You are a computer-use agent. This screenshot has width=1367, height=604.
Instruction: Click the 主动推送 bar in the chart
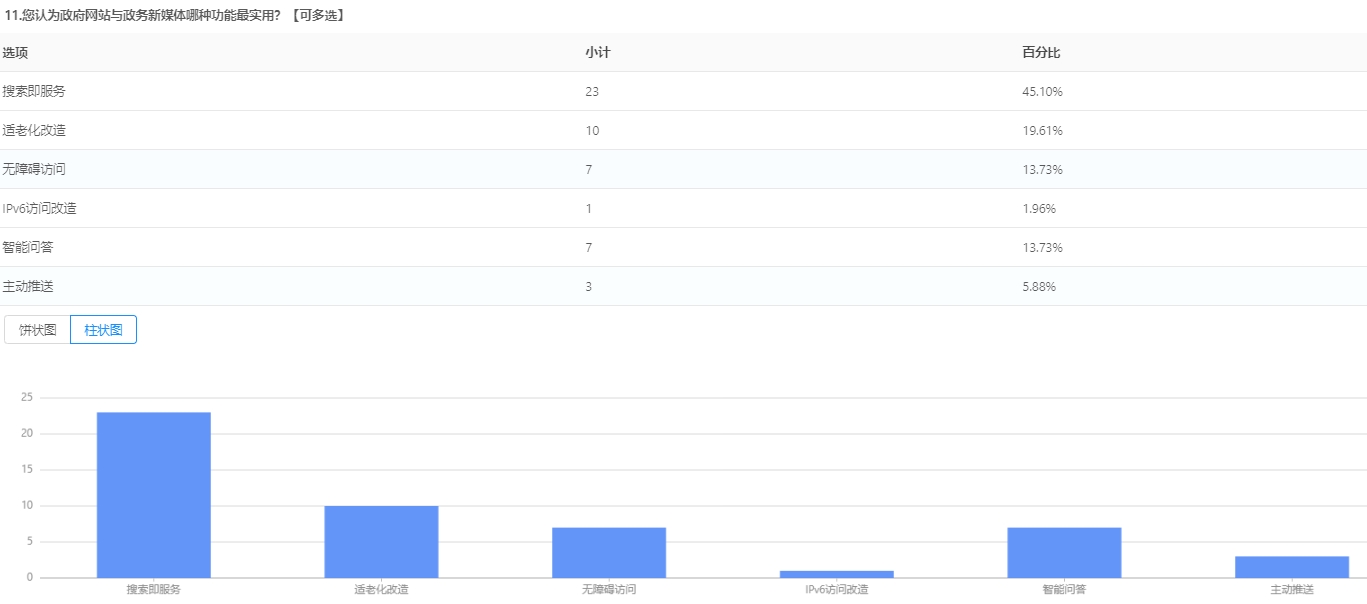(1292, 567)
